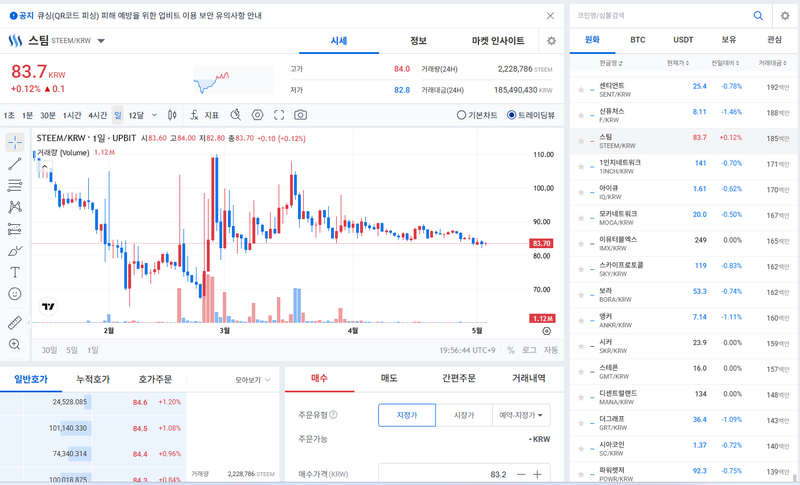Open the 보유 holdings tab
Viewport: 800px width, 485px height.
729,40
